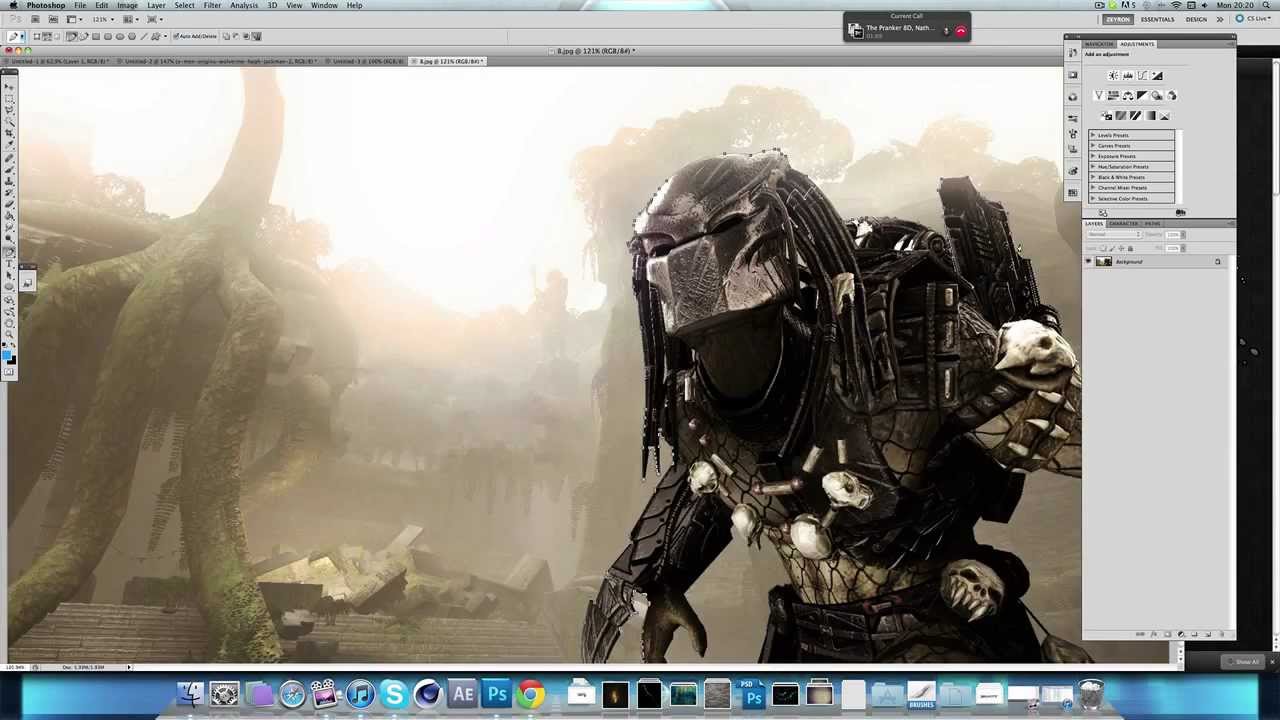This screenshot has width=1280, height=720.
Task: Add a Vibrance adjustment
Action: click(x=1099, y=96)
